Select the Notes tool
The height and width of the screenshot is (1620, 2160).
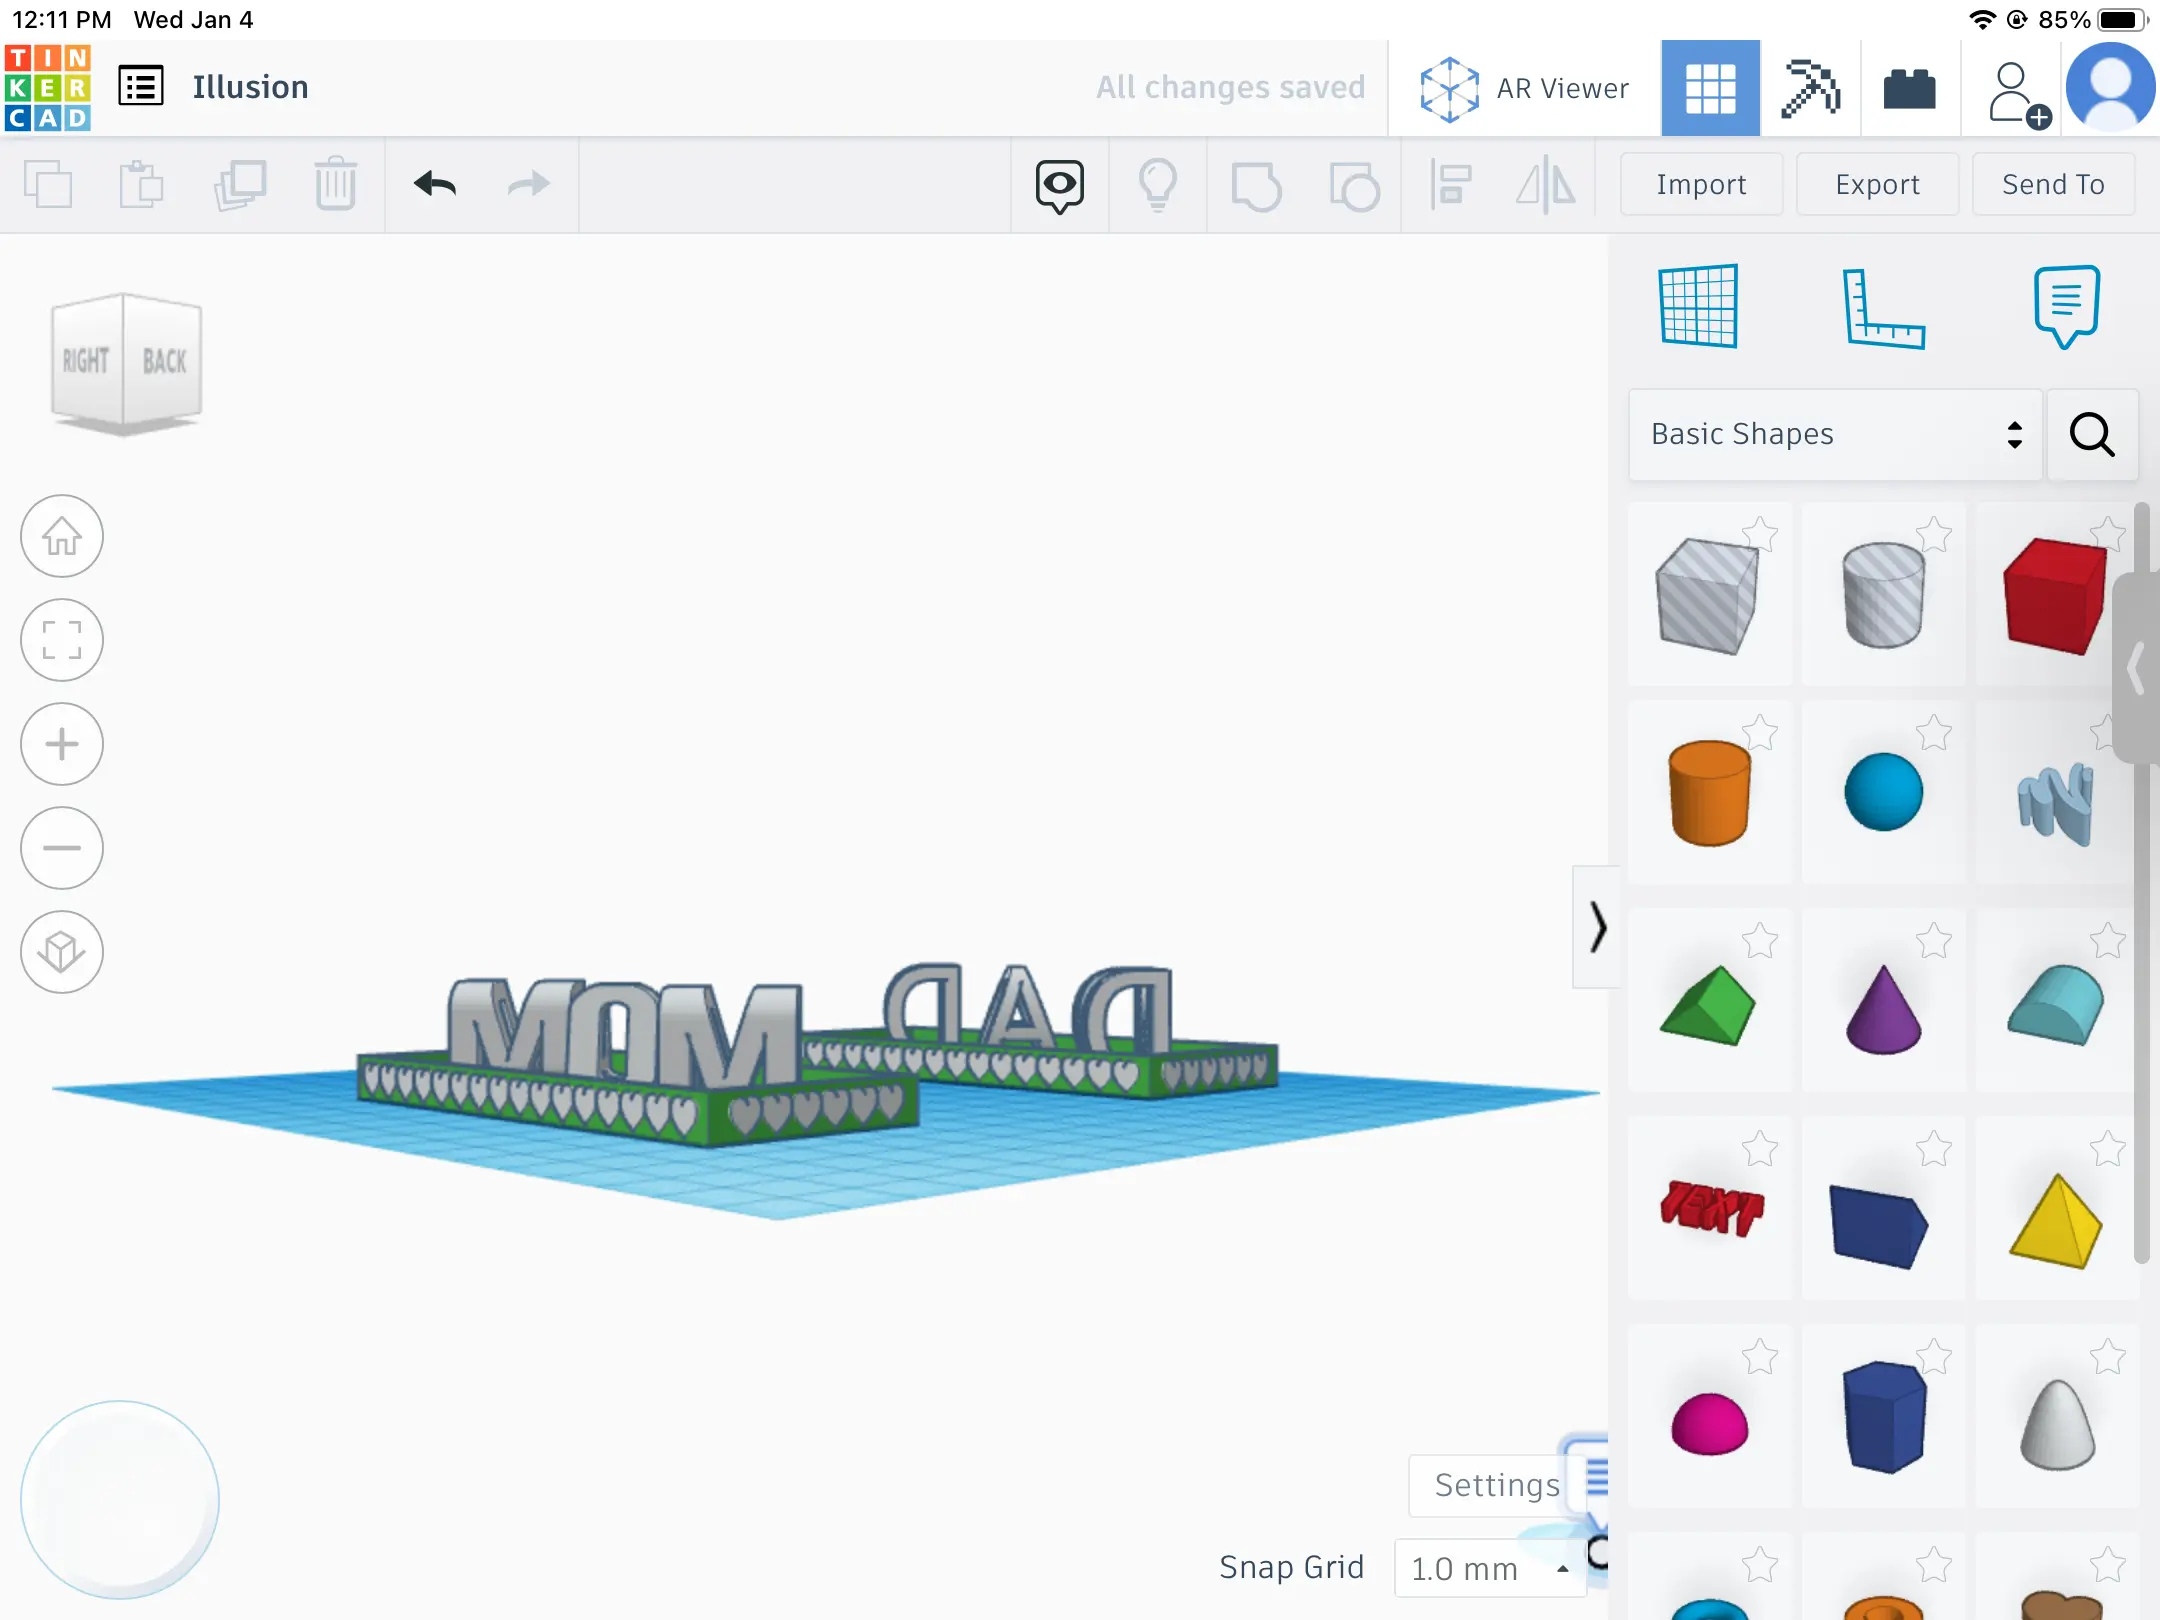2066,306
